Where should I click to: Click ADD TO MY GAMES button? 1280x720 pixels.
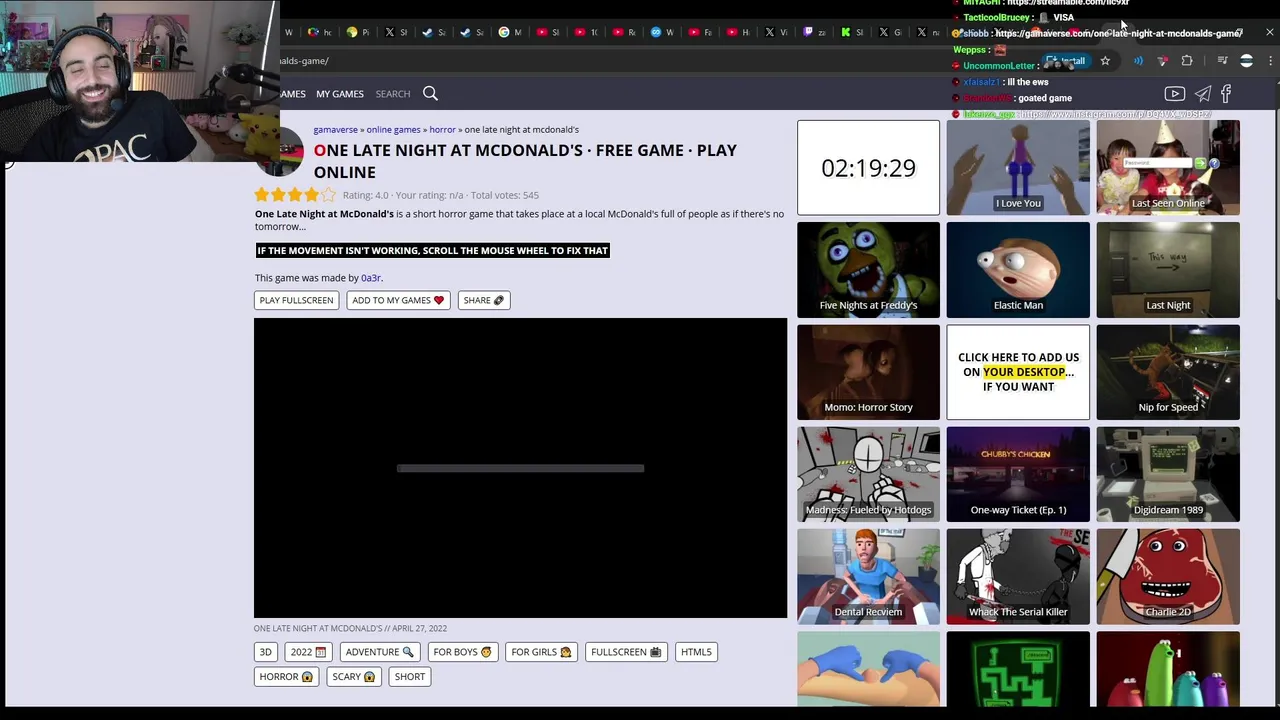pos(398,300)
